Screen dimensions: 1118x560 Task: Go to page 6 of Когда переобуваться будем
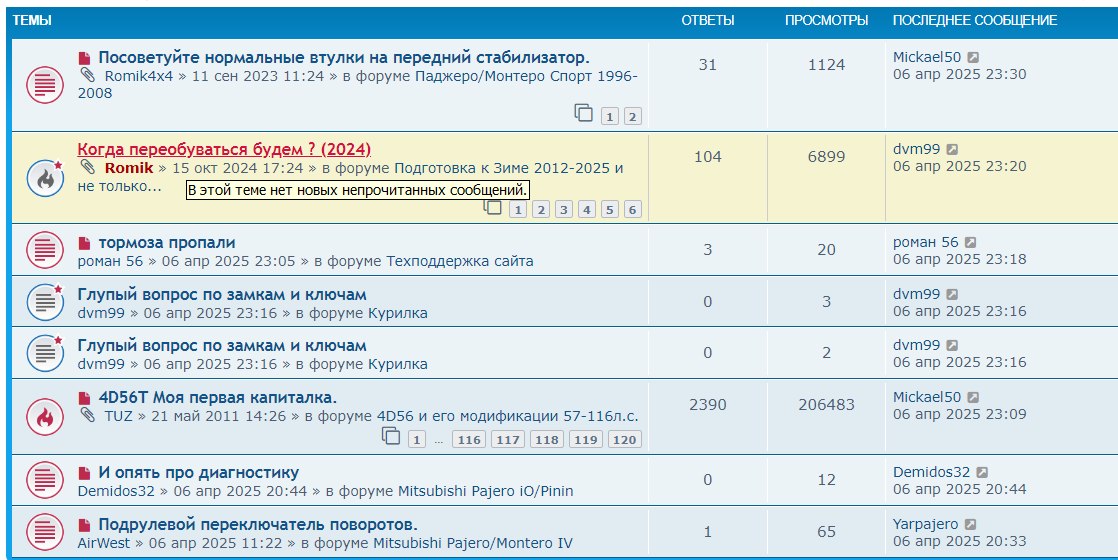click(x=632, y=210)
